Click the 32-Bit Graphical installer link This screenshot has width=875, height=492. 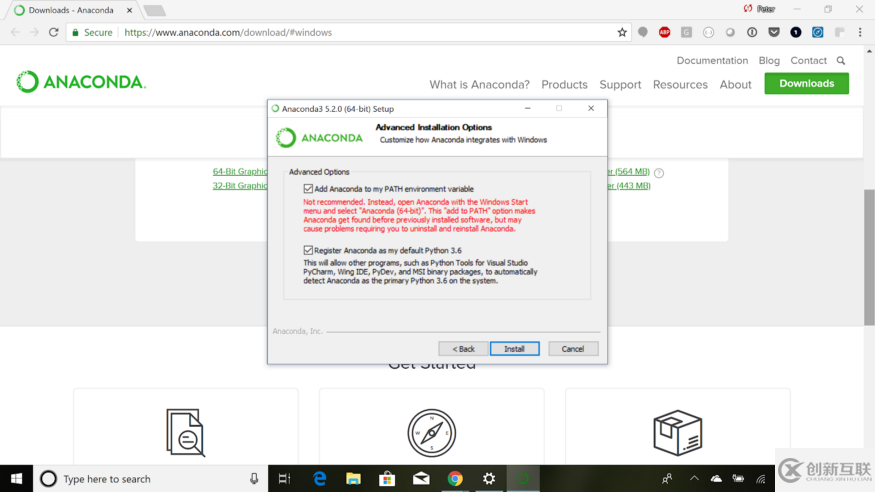click(240, 186)
